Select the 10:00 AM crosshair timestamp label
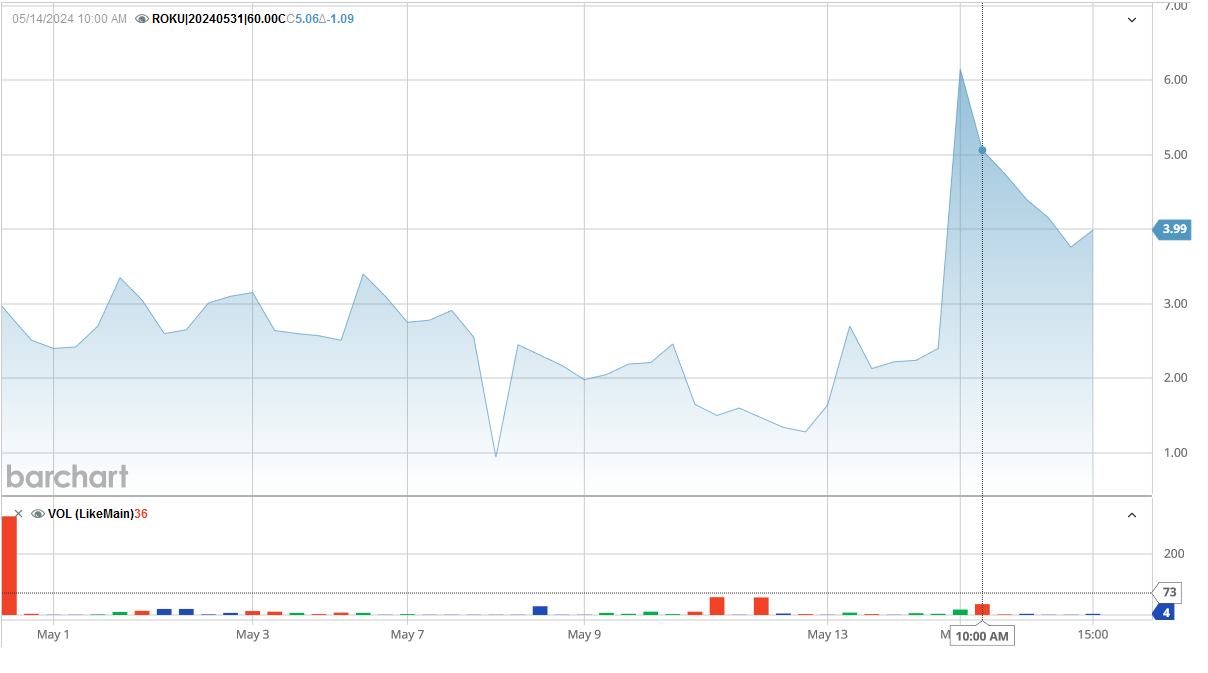The image size is (1208, 673). tap(981, 635)
